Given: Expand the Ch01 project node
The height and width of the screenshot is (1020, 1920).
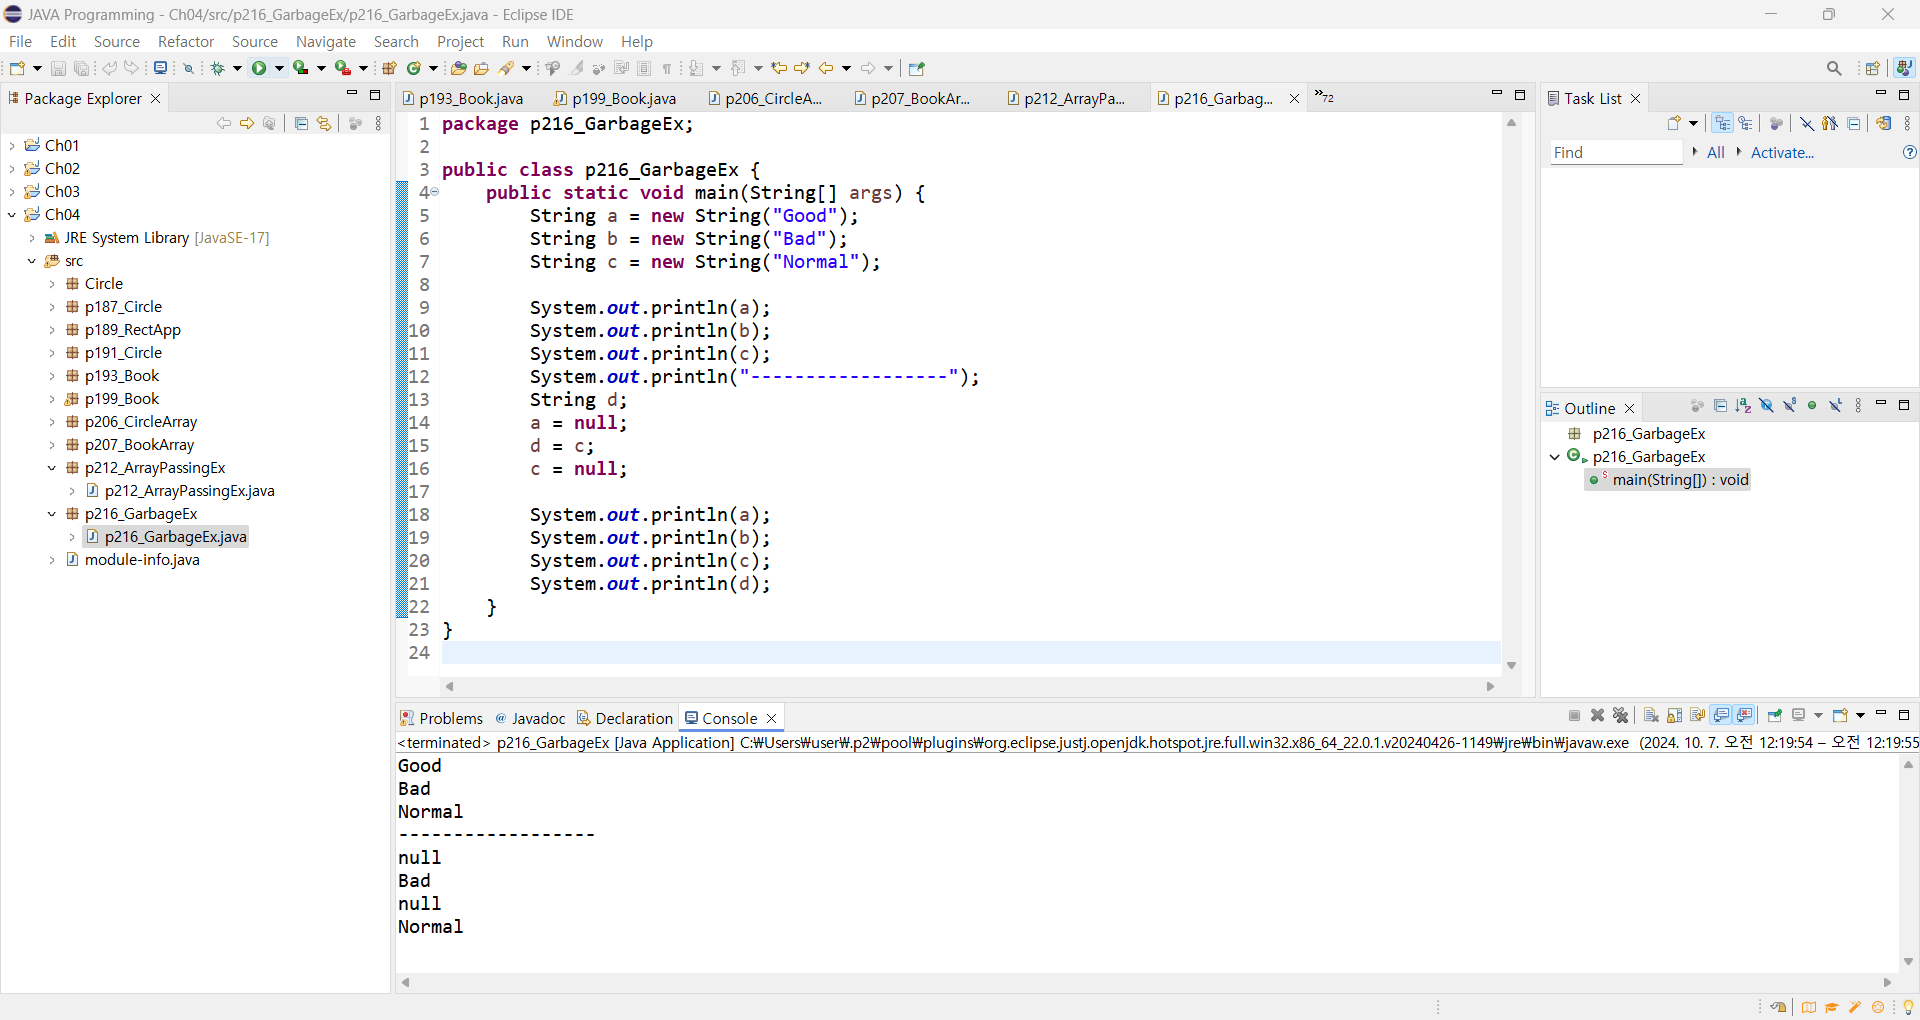Looking at the screenshot, I should (x=12, y=146).
